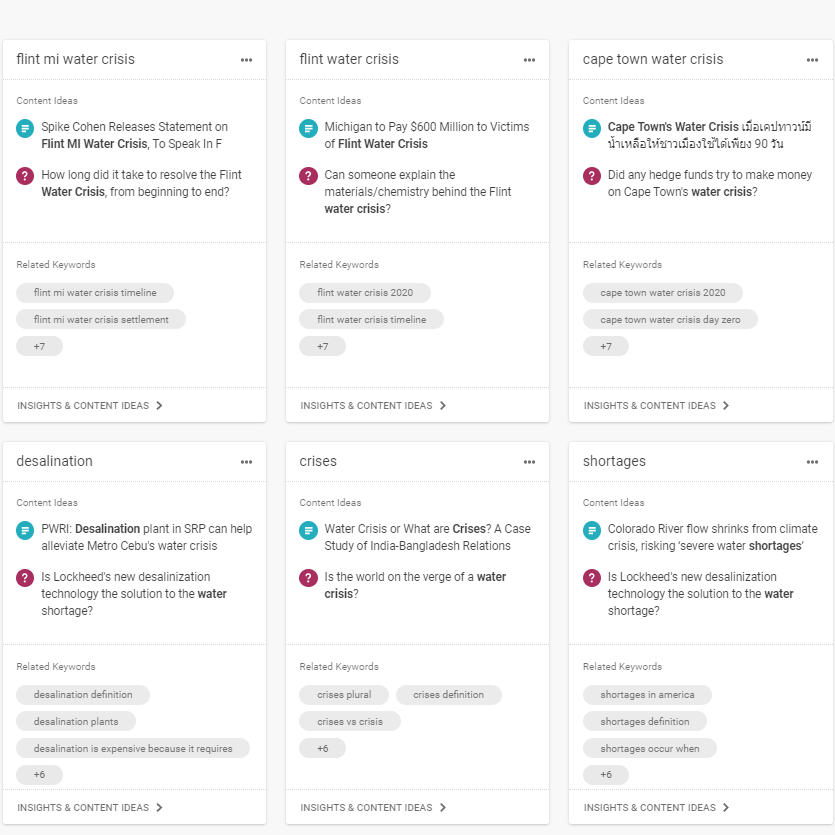Screen dimensions: 835x835
Task: Open three-dot menu on shortages card
Action: pyautogui.click(x=812, y=462)
